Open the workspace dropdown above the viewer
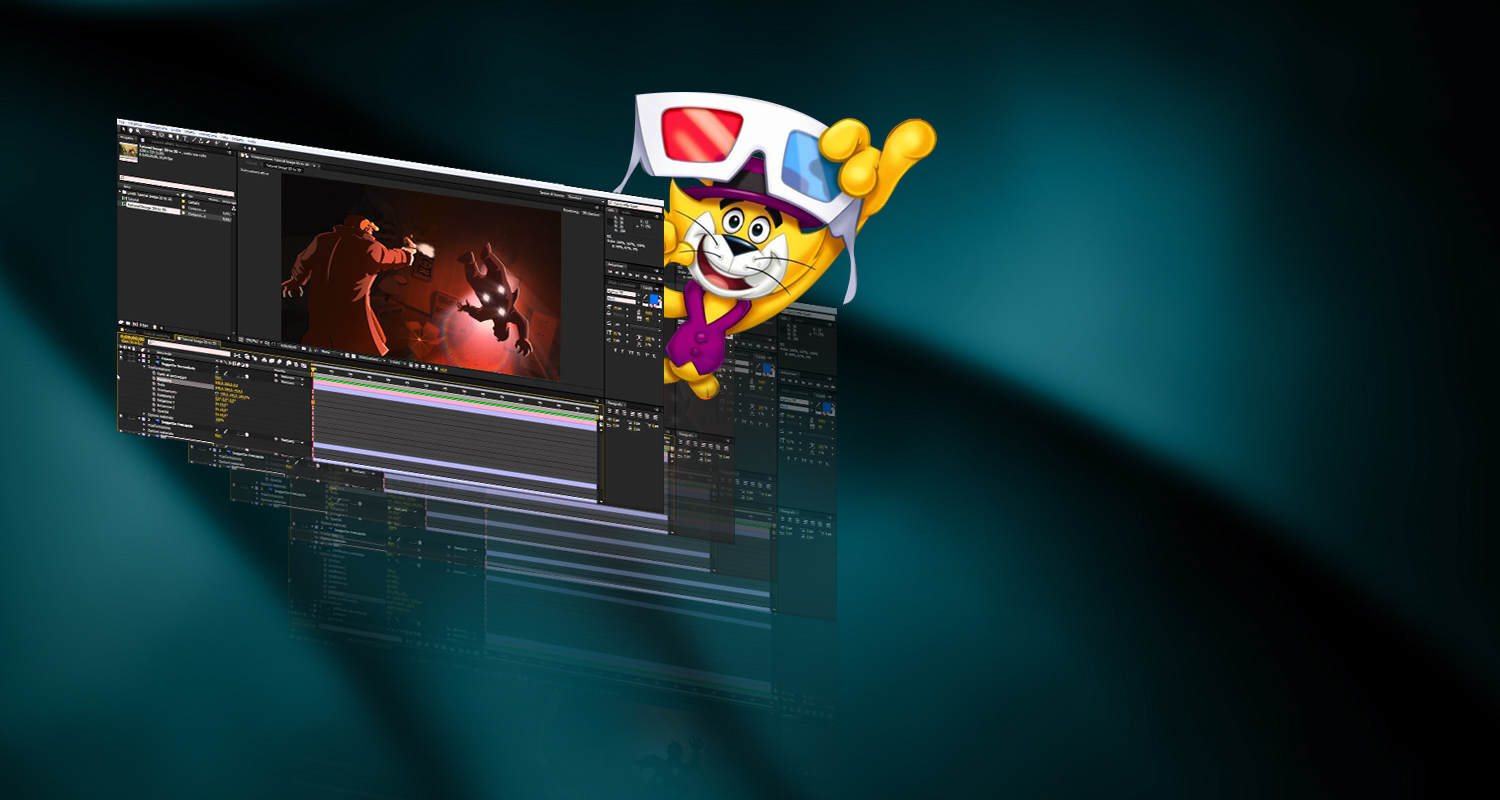Image resolution: width=1500 pixels, height=800 pixels. pyautogui.click(x=586, y=198)
